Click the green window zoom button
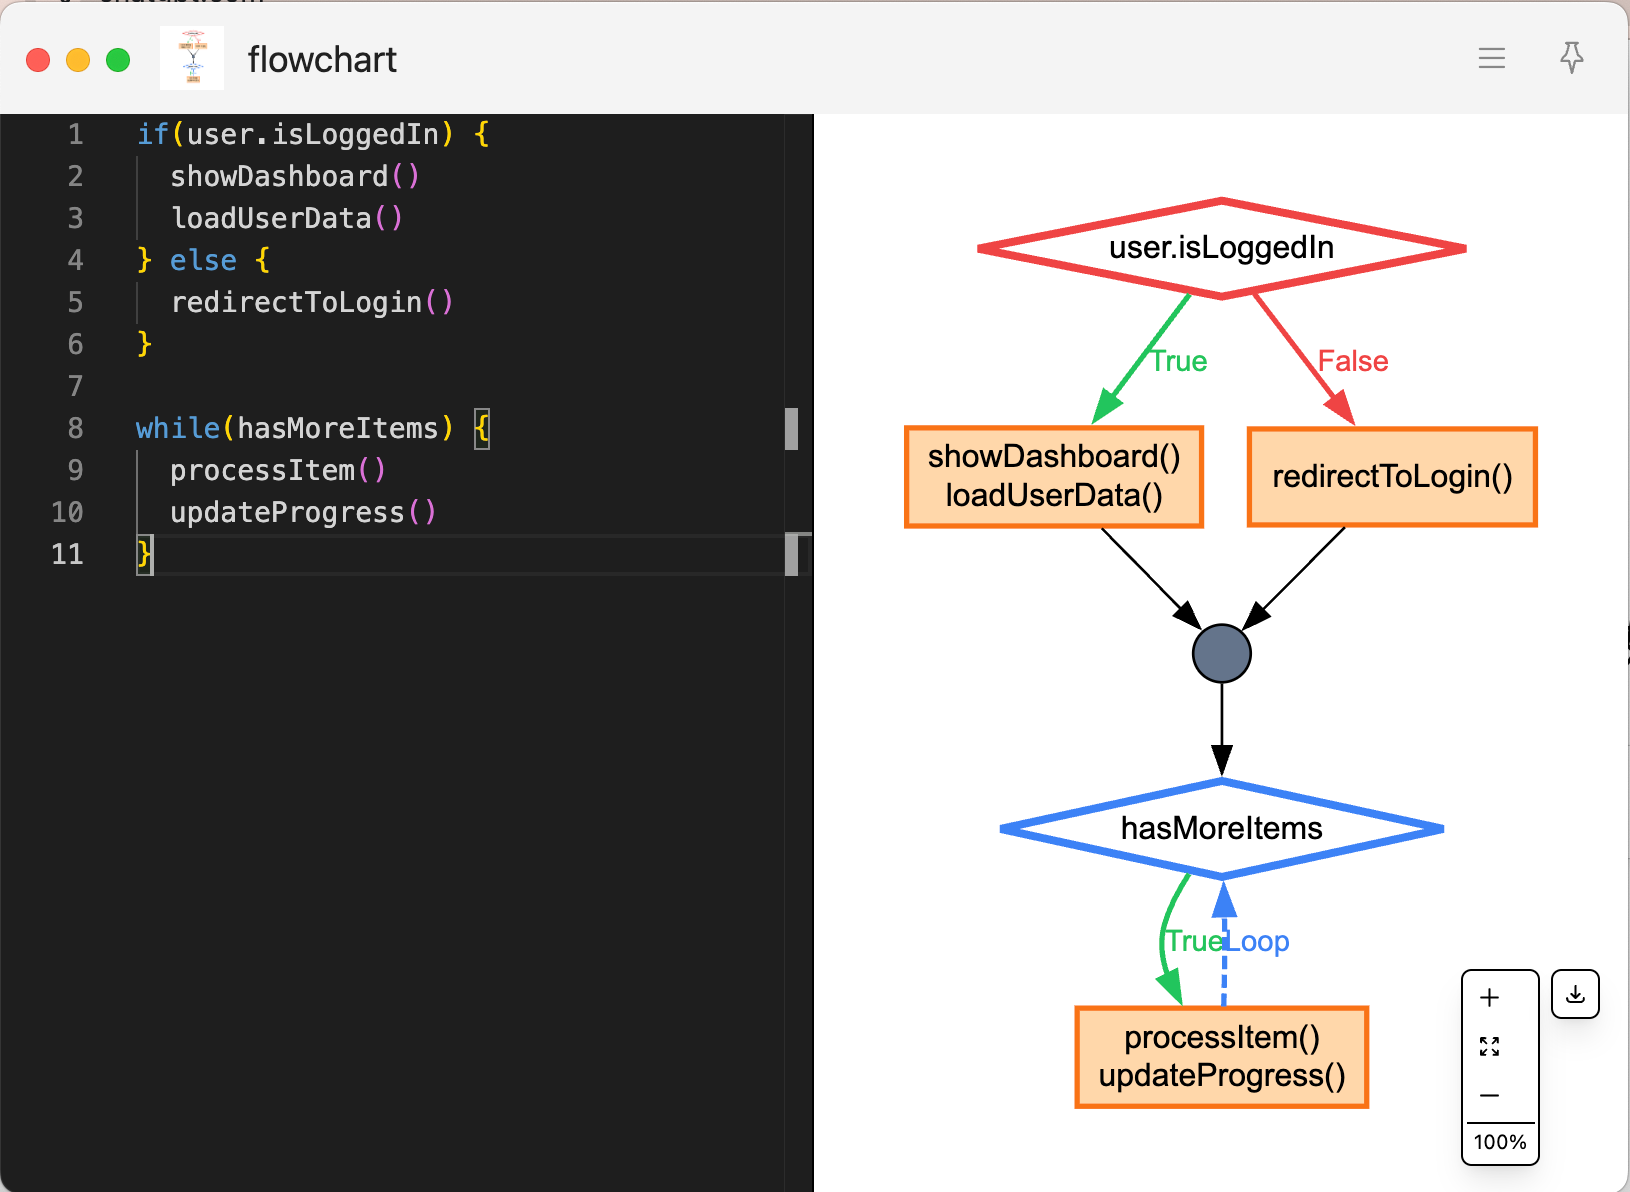This screenshot has width=1630, height=1192. click(x=118, y=60)
